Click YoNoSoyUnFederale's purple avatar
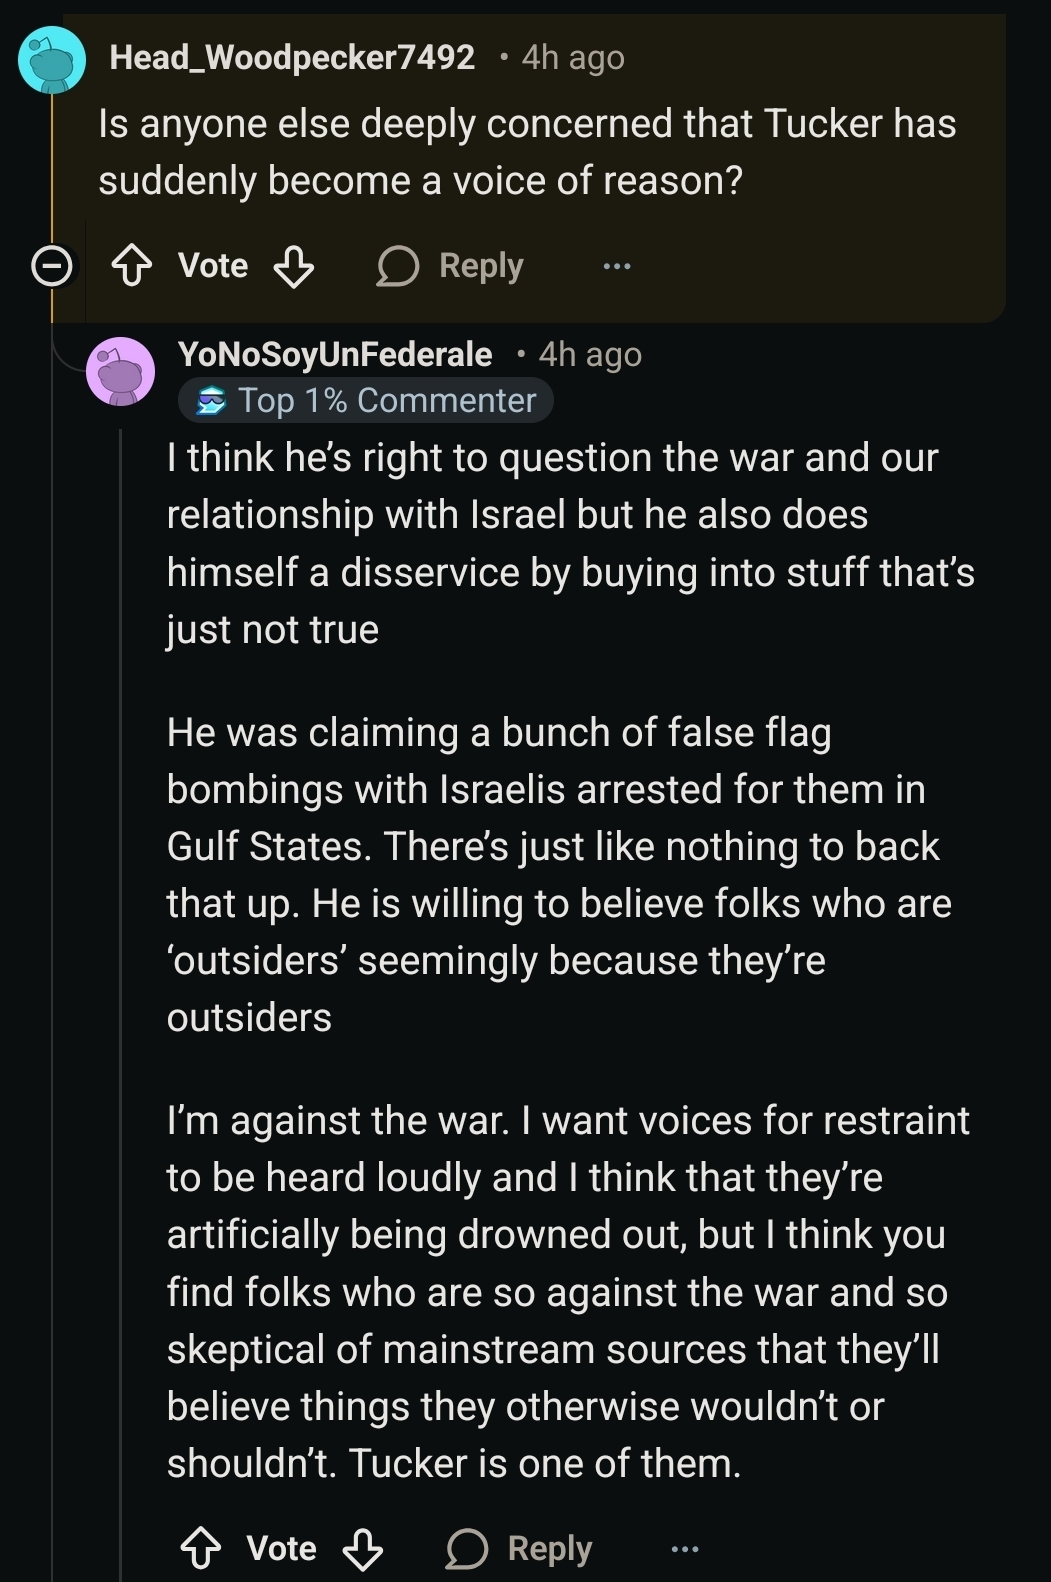Viewport: 1051px width, 1582px height. (120, 371)
